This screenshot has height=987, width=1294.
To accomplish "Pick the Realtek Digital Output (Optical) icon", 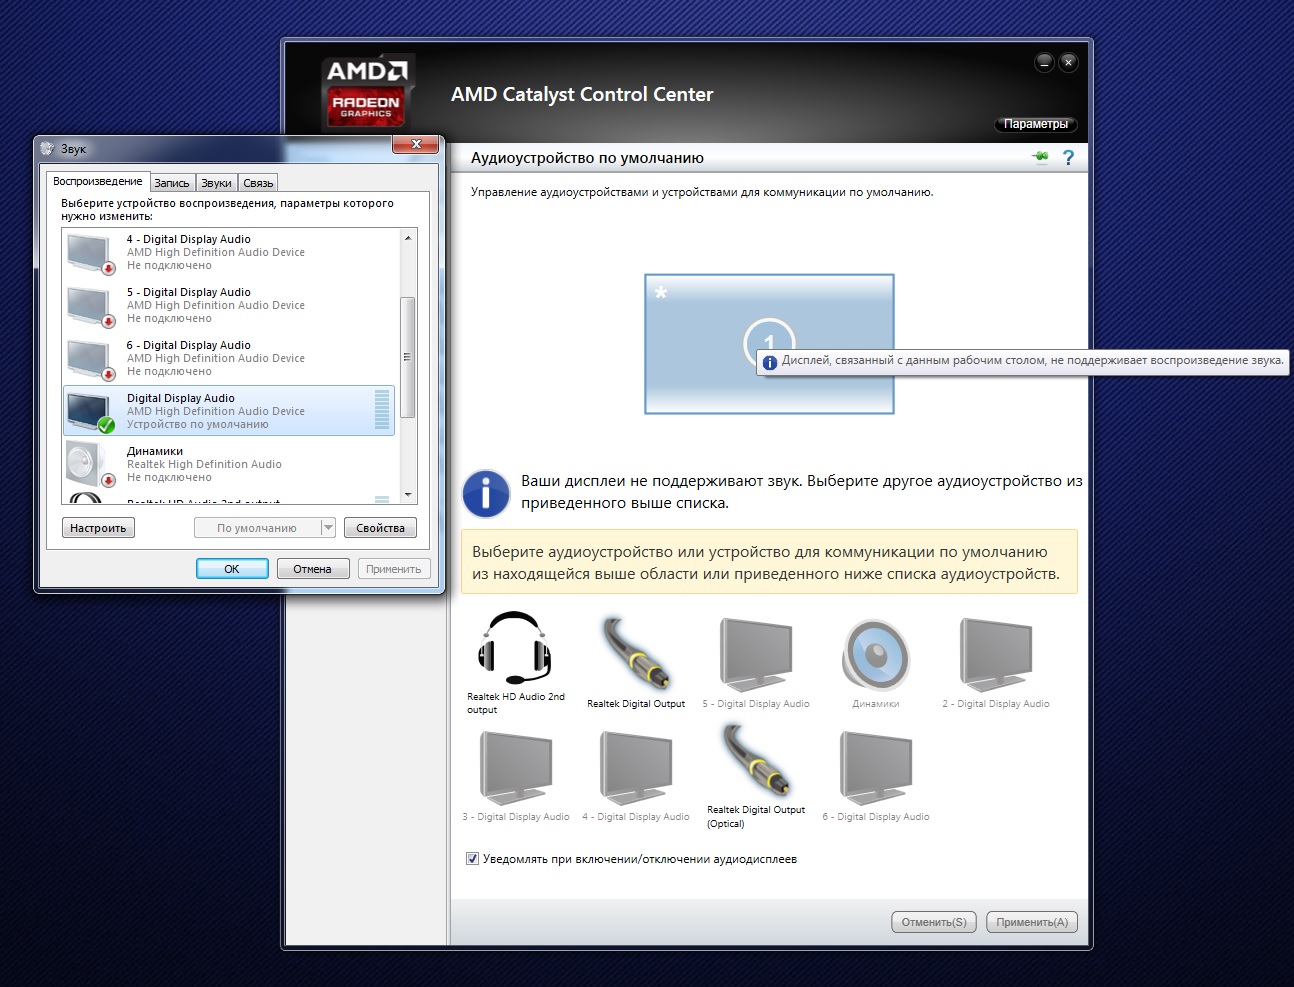I will 756,760.
